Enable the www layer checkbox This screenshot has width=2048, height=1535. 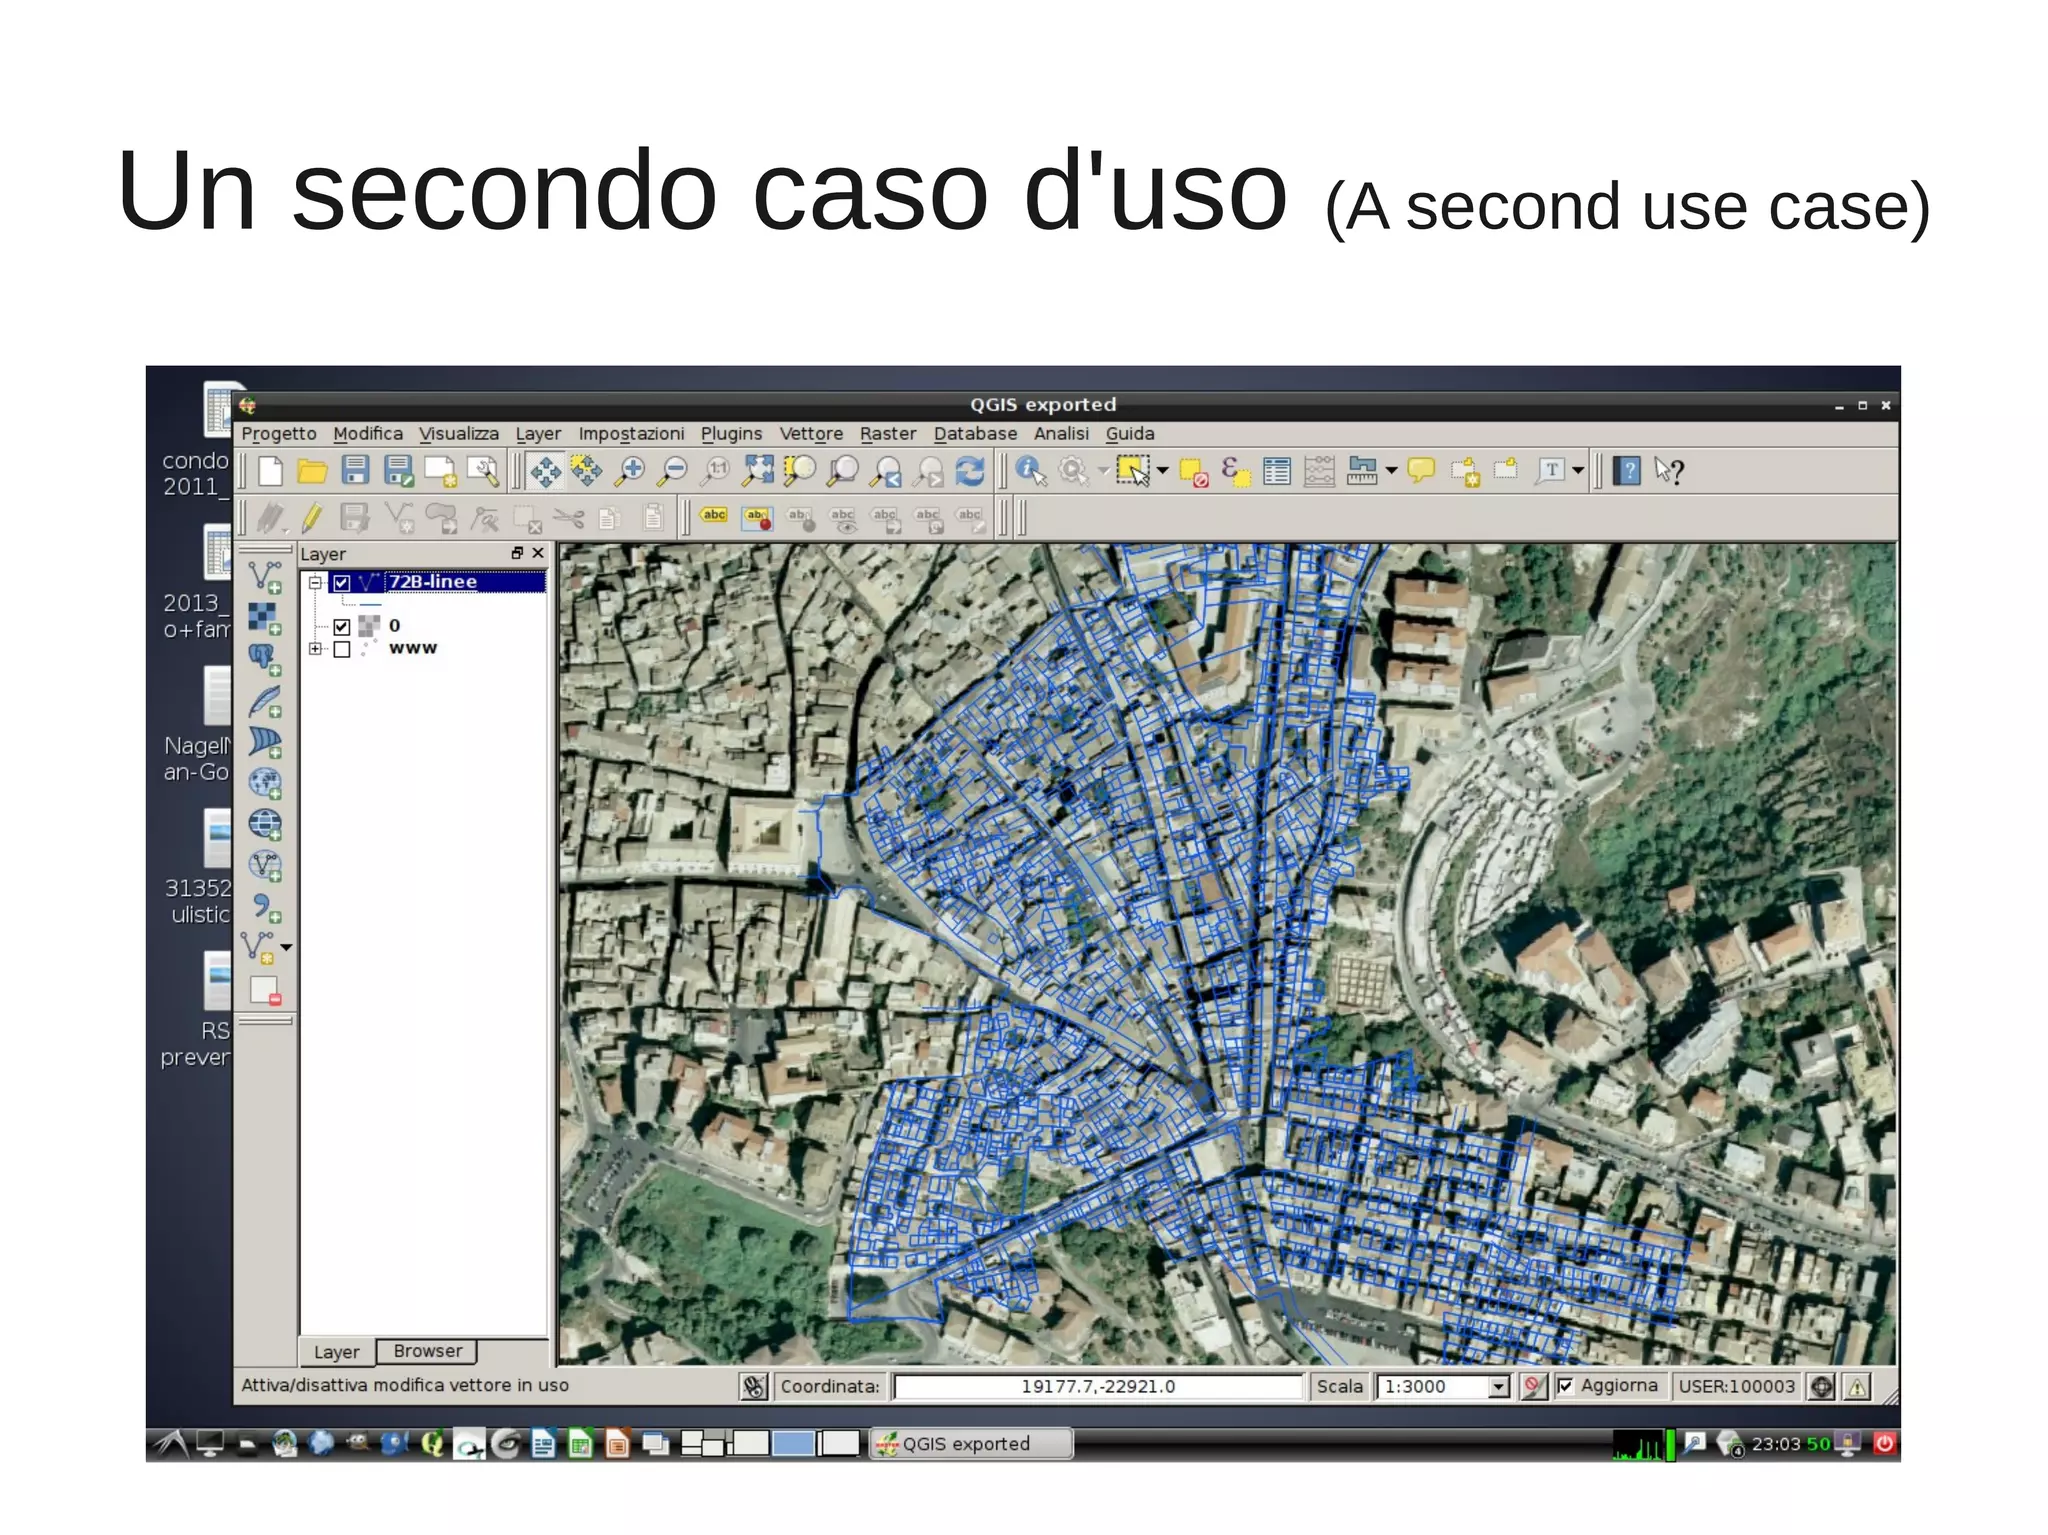click(x=342, y=649)
